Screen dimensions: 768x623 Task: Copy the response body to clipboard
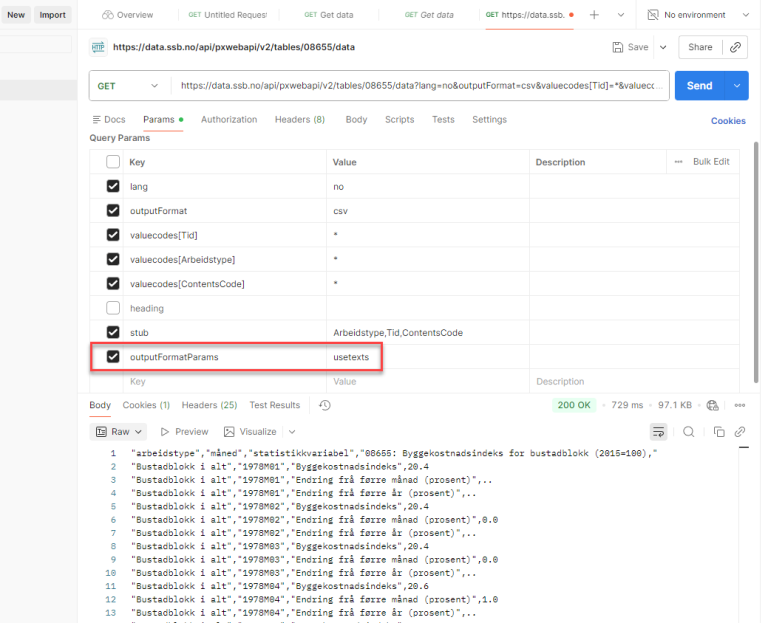(718, 432)
